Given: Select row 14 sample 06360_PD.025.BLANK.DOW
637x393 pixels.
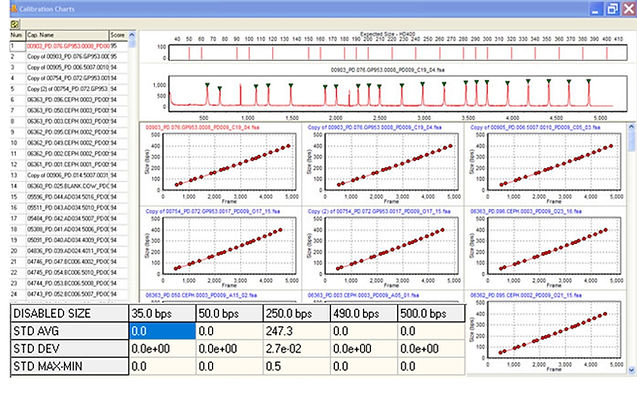Looking at the screenshot, I should coord(69,186).
